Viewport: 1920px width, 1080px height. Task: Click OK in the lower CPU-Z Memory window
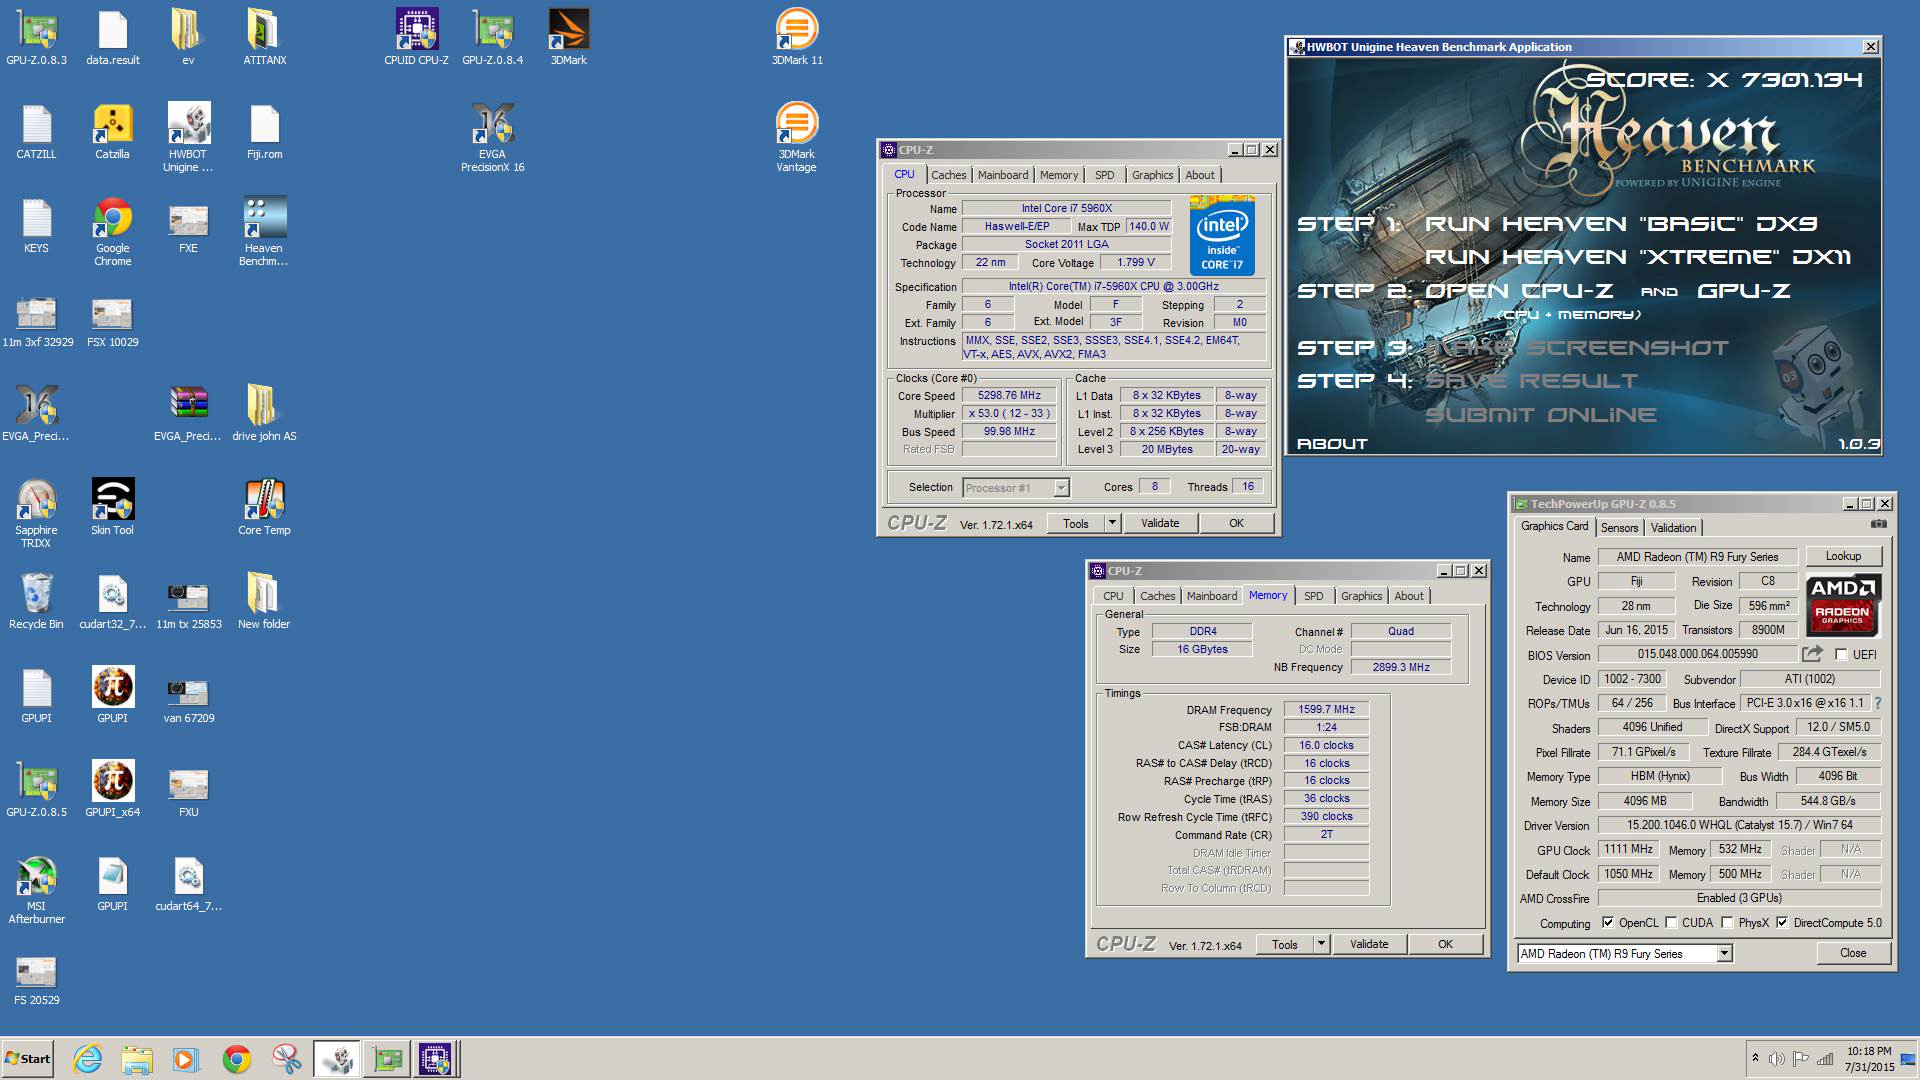tap(1445, 944)
